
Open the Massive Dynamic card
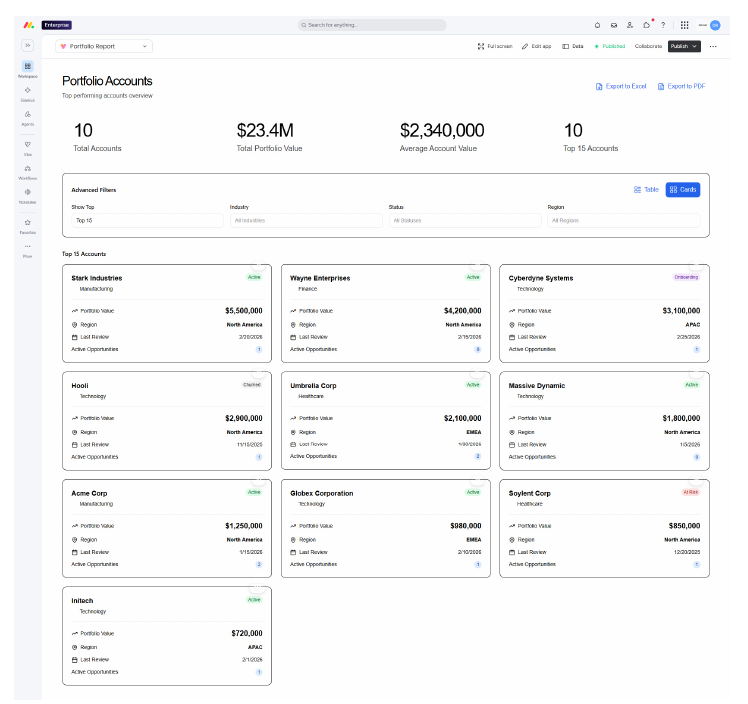click(604, 421)
